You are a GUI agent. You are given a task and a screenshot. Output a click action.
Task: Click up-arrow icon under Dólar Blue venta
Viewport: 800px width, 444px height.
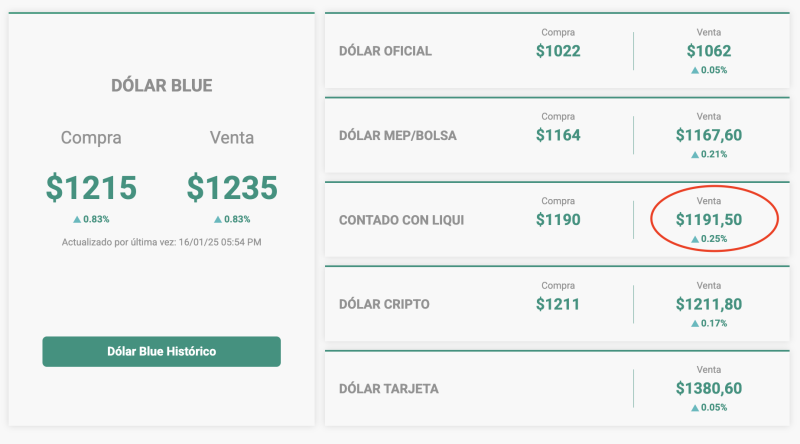[x=217, y=219]
